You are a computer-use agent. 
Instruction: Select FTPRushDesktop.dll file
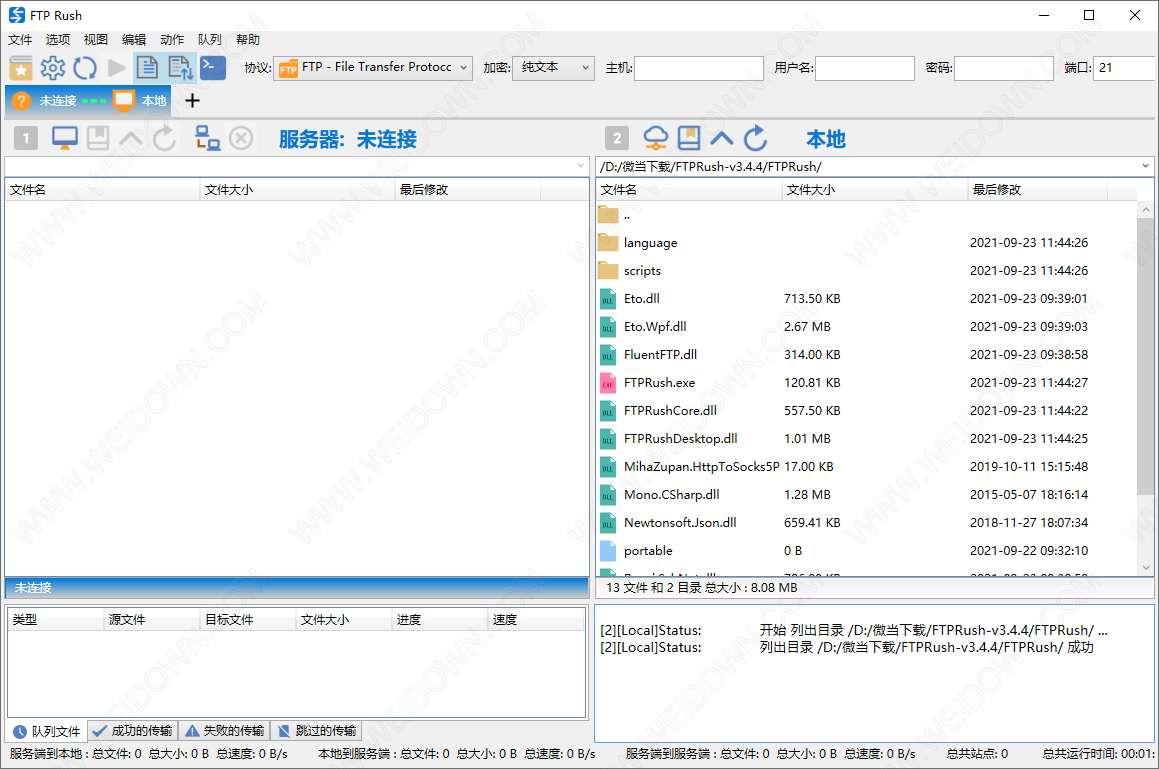coord(866,439)
